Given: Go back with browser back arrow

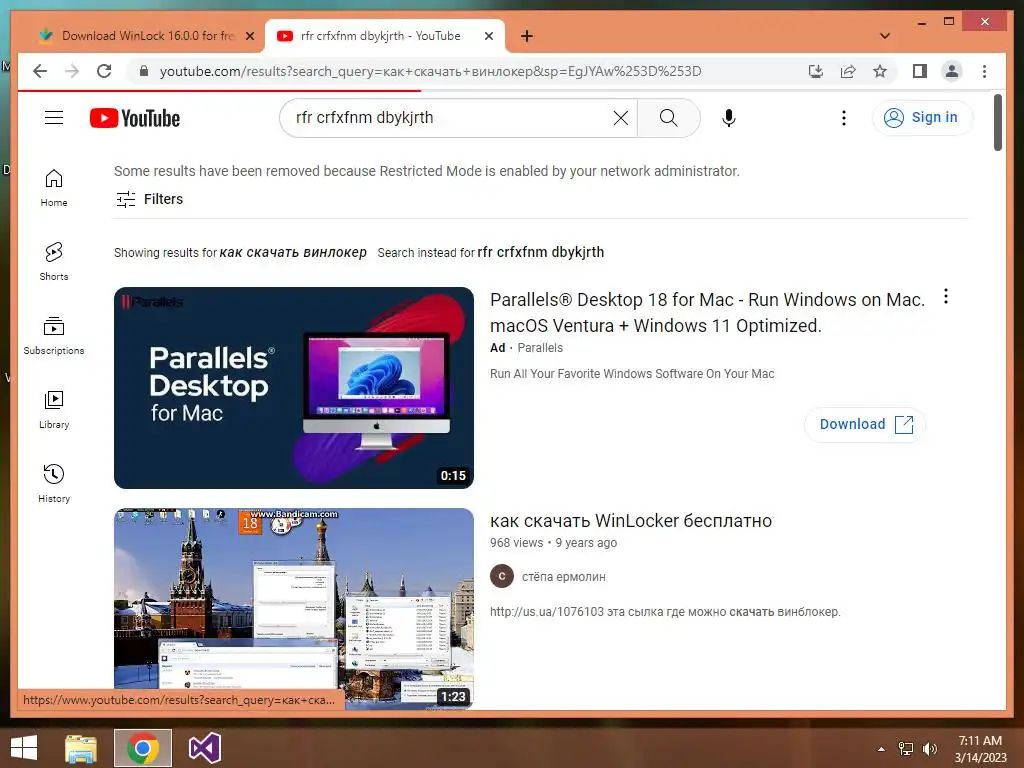Looking at the screenshot, I should [x=40, y=71].
